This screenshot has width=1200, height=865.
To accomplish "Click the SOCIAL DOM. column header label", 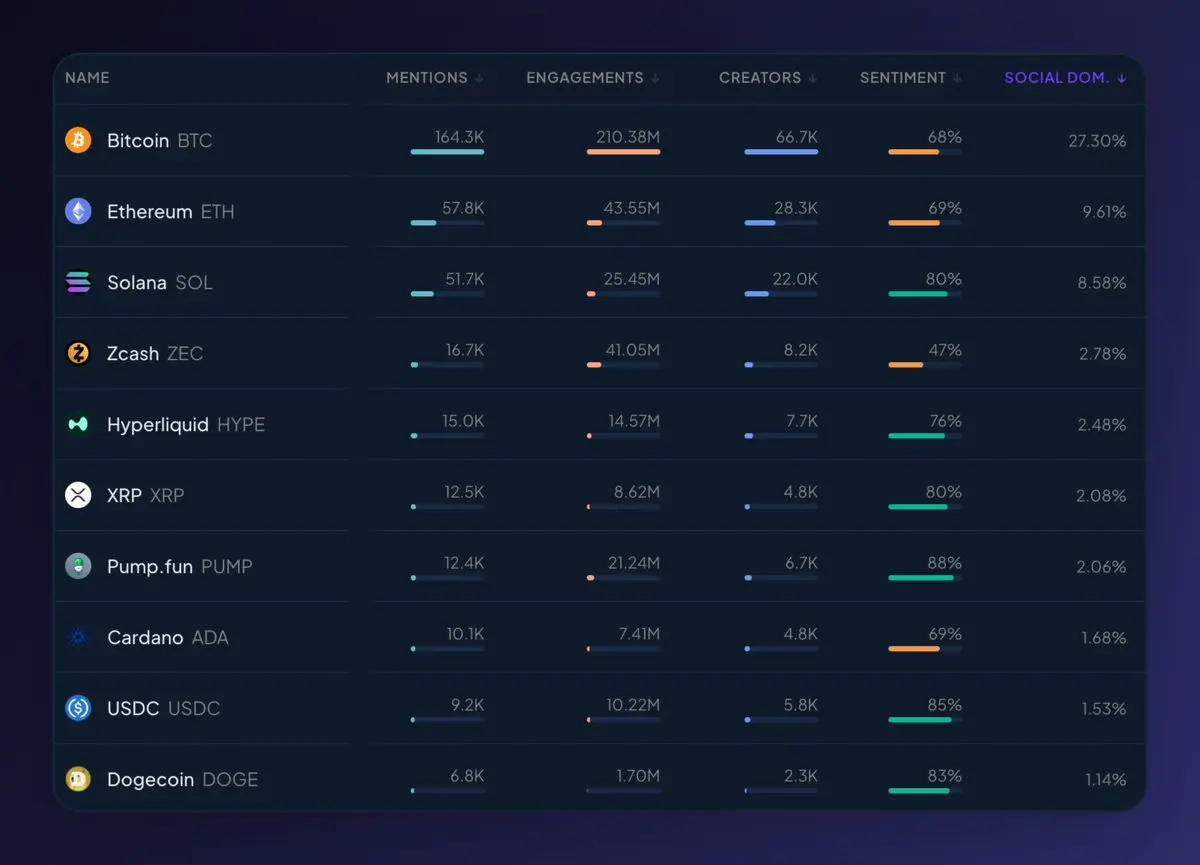I will 1057,78.
